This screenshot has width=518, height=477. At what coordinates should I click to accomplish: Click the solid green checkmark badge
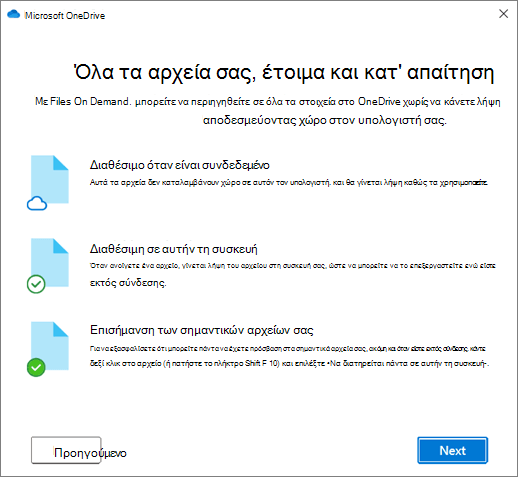click(36, 367)
